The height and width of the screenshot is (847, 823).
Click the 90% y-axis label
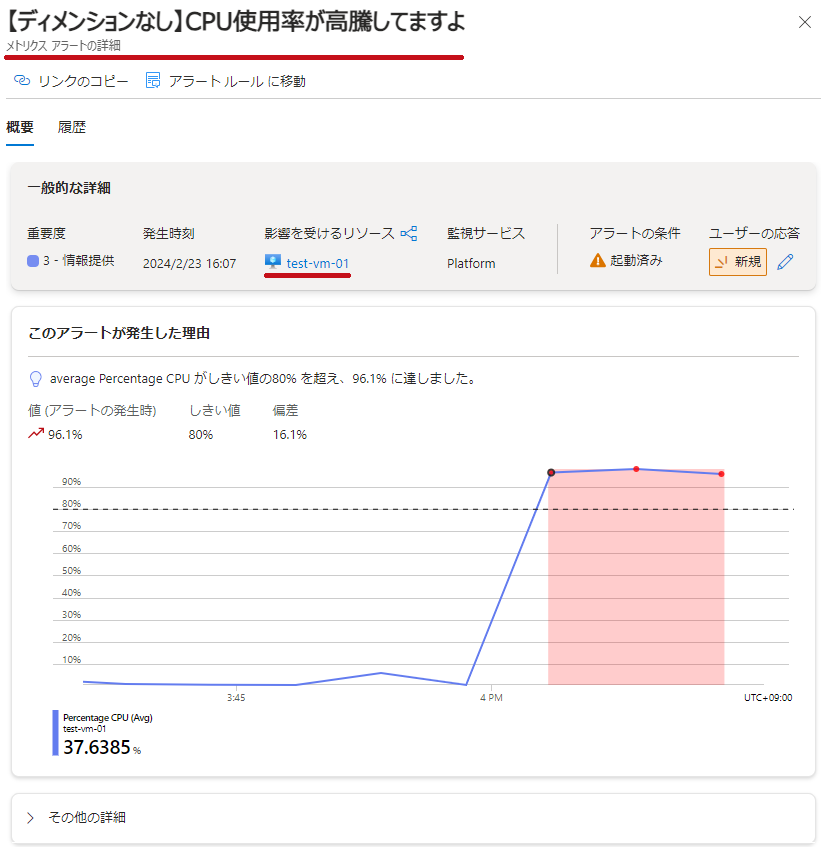point(71,481)
